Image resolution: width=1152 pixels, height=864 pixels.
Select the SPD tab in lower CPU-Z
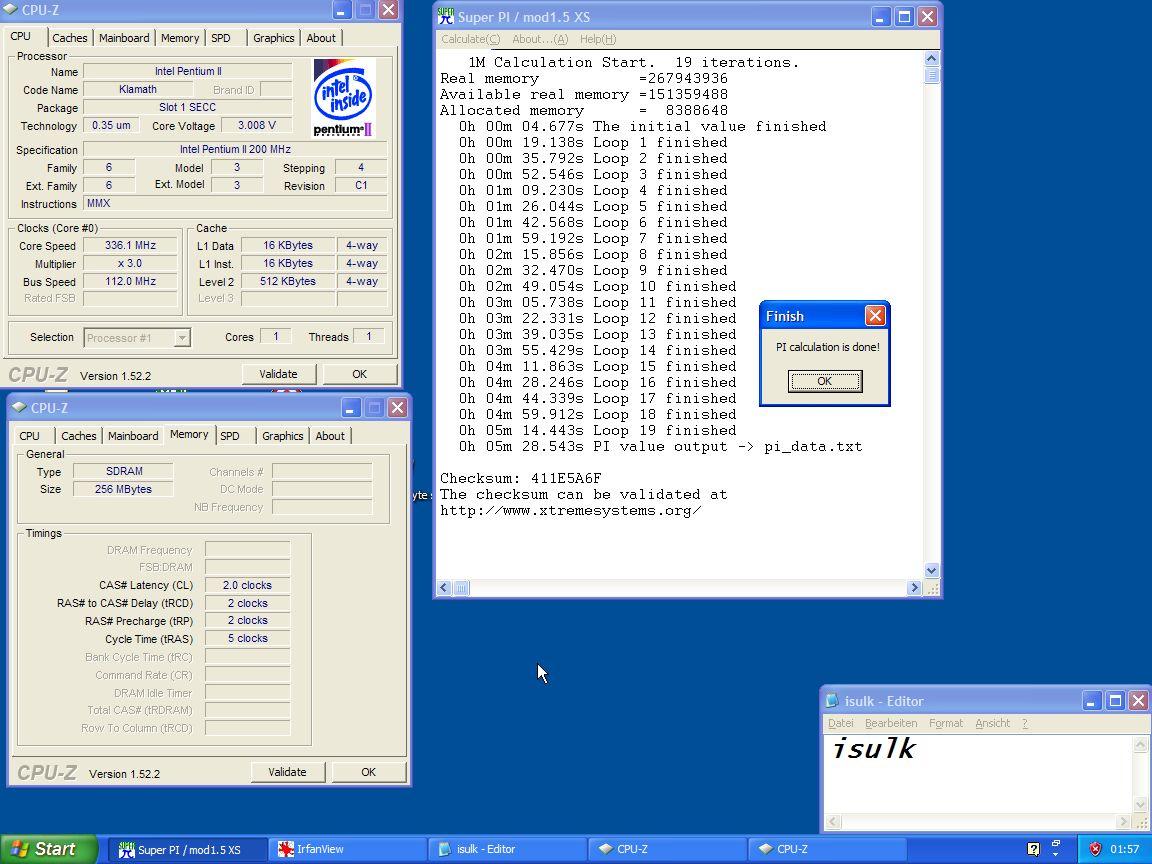pos(230,436)
